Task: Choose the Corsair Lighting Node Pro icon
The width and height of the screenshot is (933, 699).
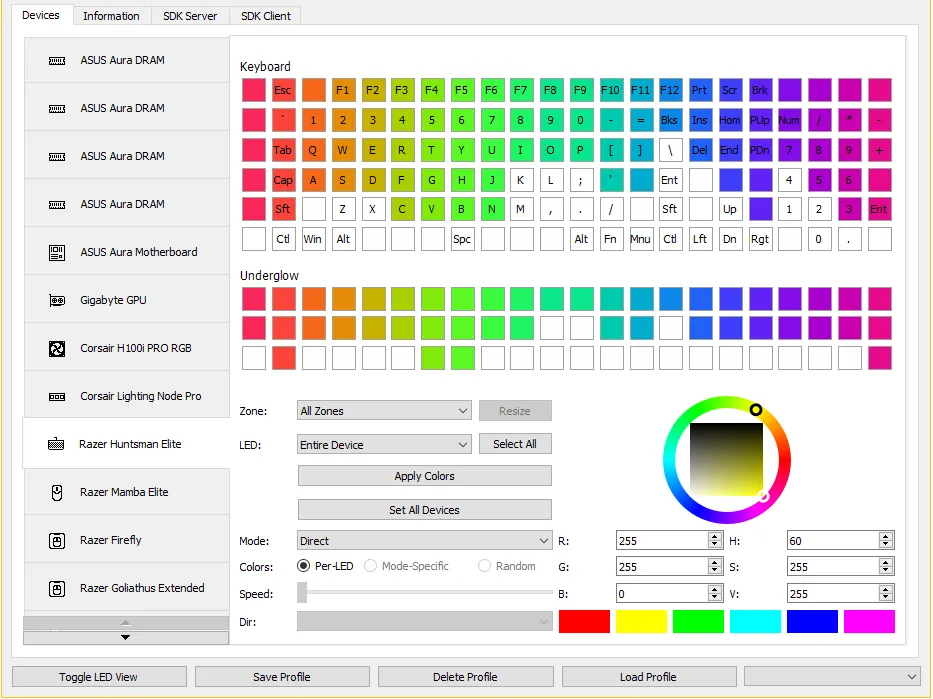Action: click(57, 397)
